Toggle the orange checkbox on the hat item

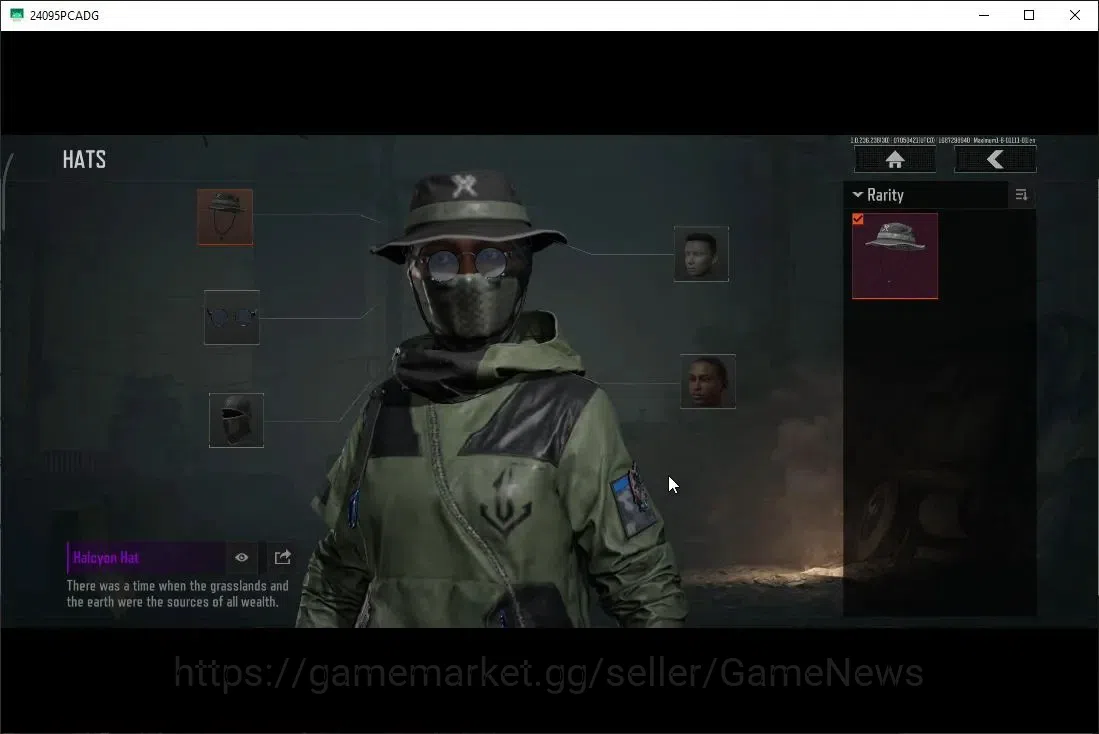pos(858,219)
